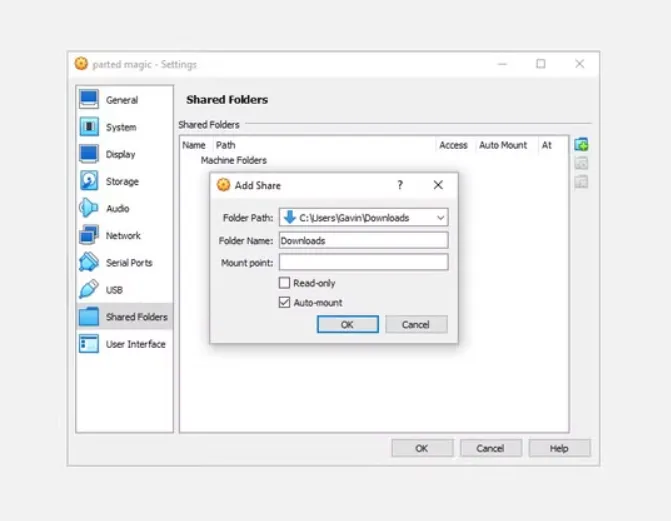The height and width of the screenshot is (521, 671).
Task: Open the Serial Ports category
Action: coord(128,263)
